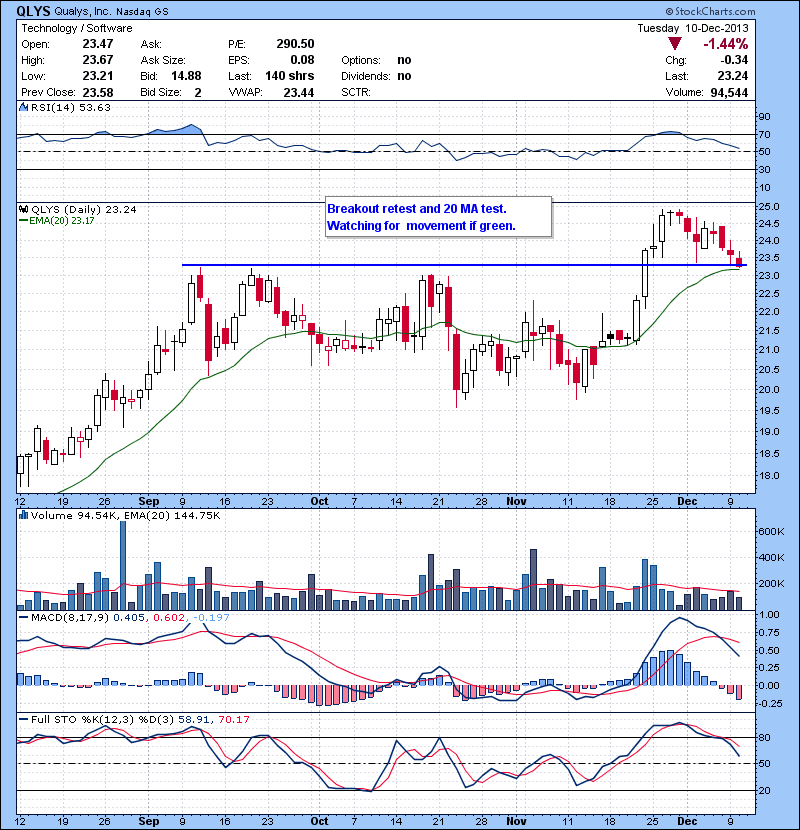This screenshot has width=800, height=830.
Task: Click the Dividends label
Action: (x=366, y=76)
